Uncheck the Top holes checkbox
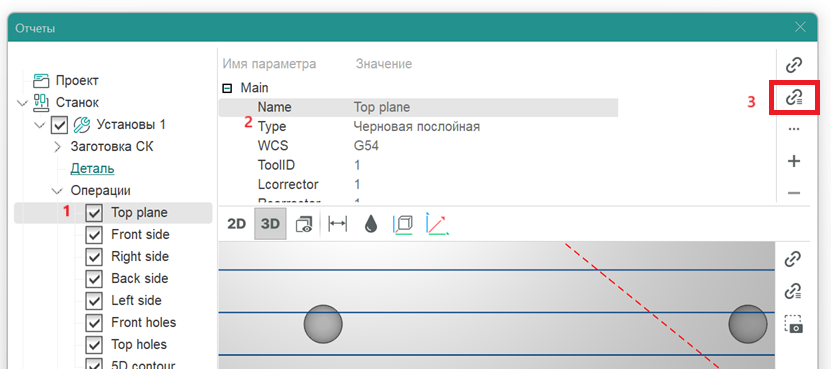Image resolution: width=831 pixels, height=389 pixels. tap(94, 345)
